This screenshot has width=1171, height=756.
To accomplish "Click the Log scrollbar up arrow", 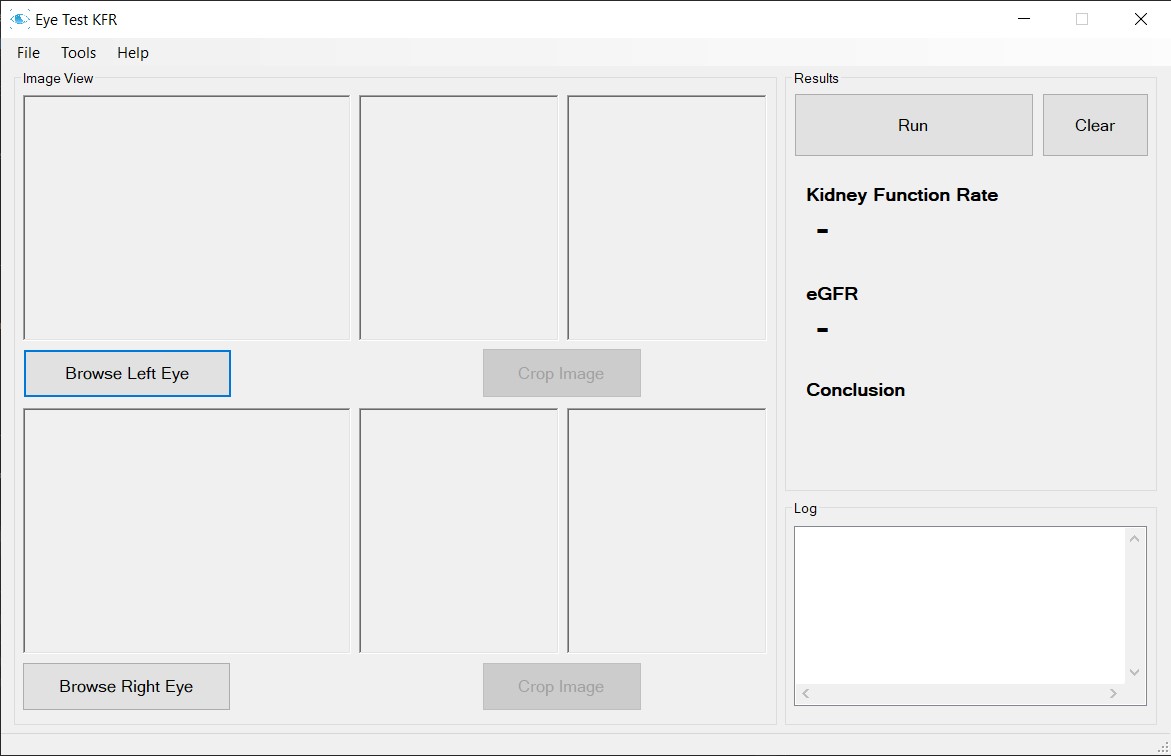I will (x=1134, y=539).
